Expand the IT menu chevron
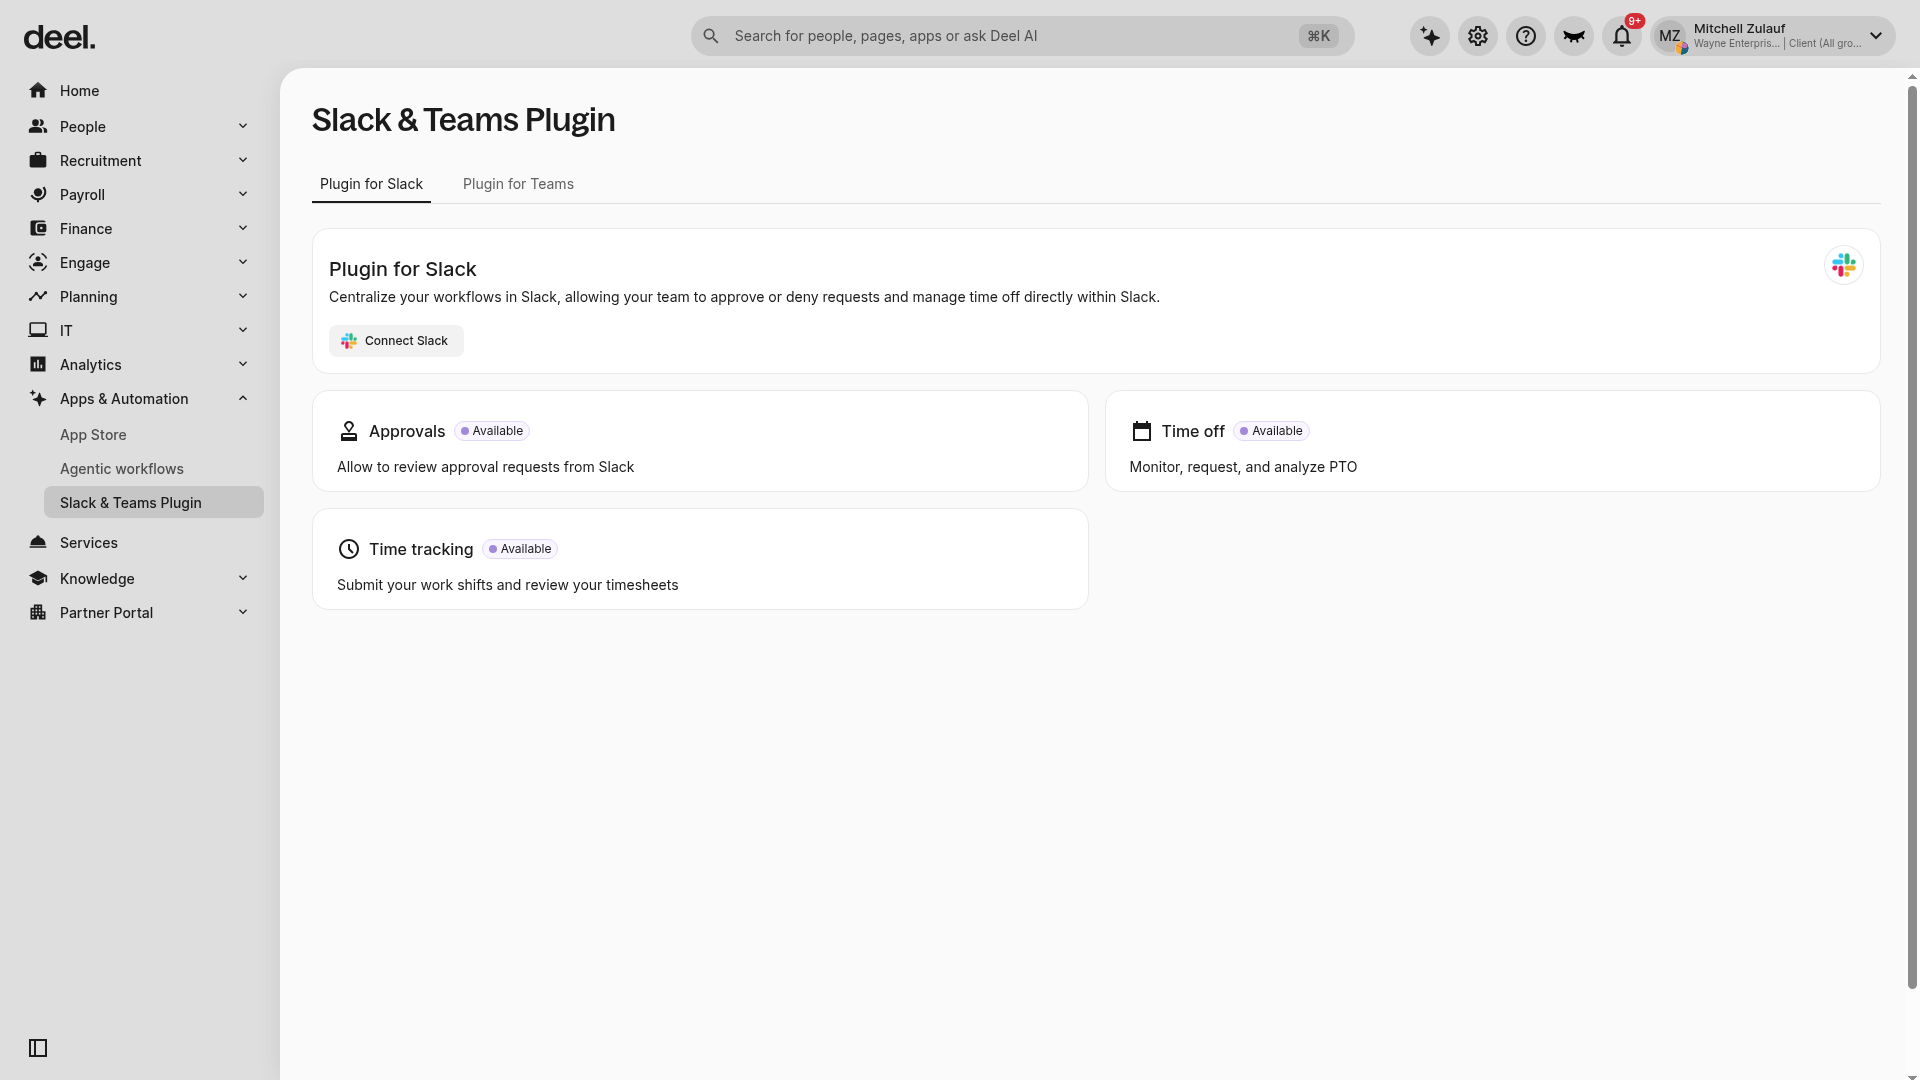The height and width of the screenshot is (1080, 1920). pos(243,330)
